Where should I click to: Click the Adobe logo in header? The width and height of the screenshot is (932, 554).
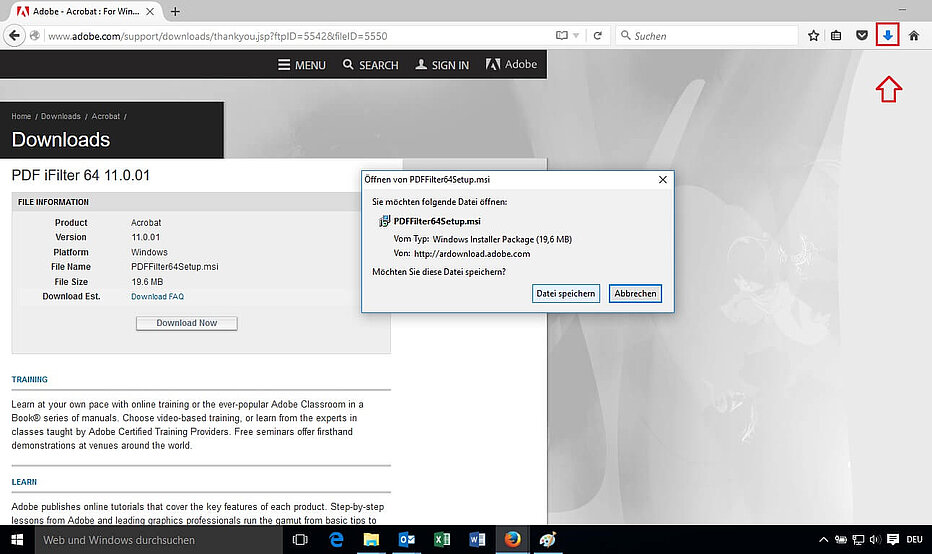(x=511, y=64)
